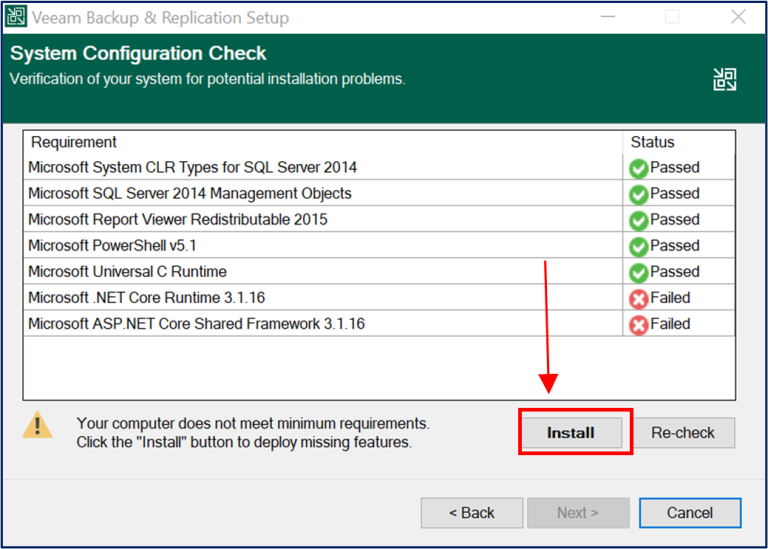Click red Failed icon for .NET Core Runtime
The height and width of the screenshot is (549, 768).
(638, 298)
